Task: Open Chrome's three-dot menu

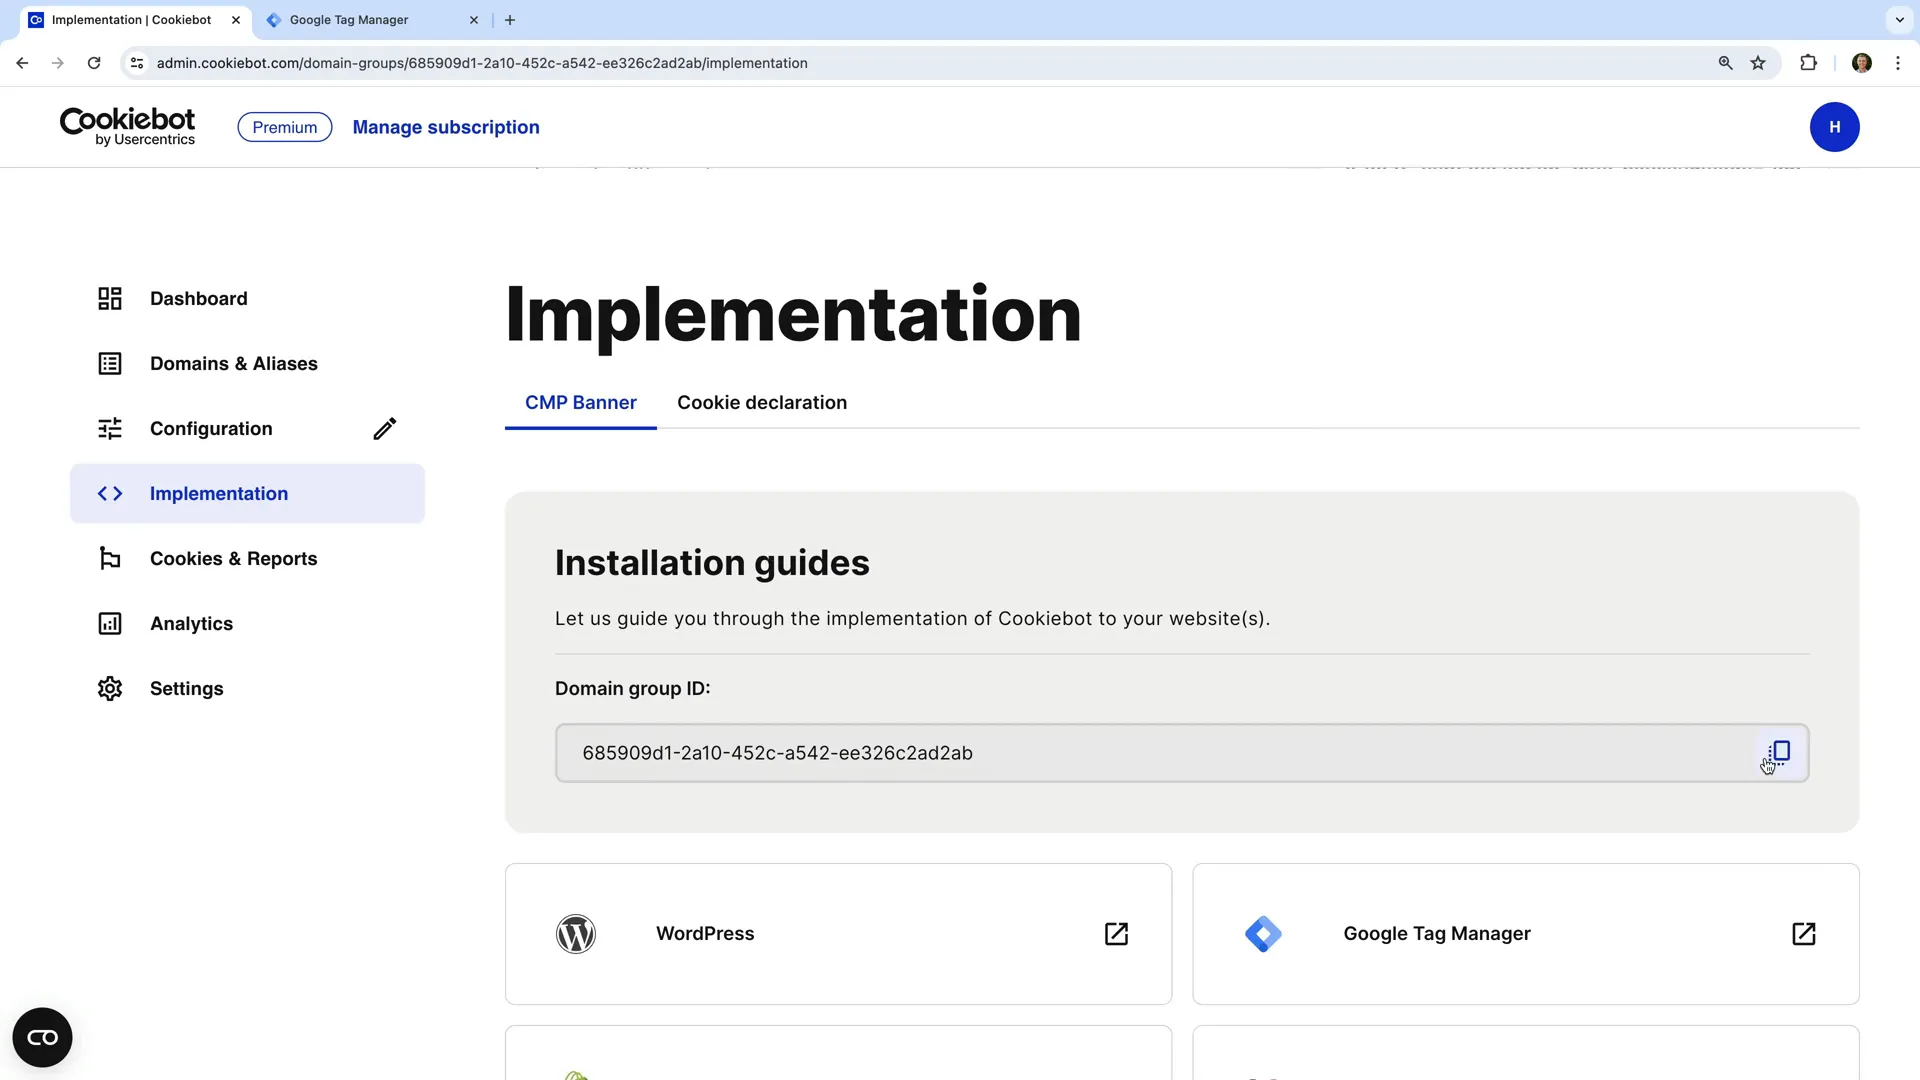Action: (1898, 62)
